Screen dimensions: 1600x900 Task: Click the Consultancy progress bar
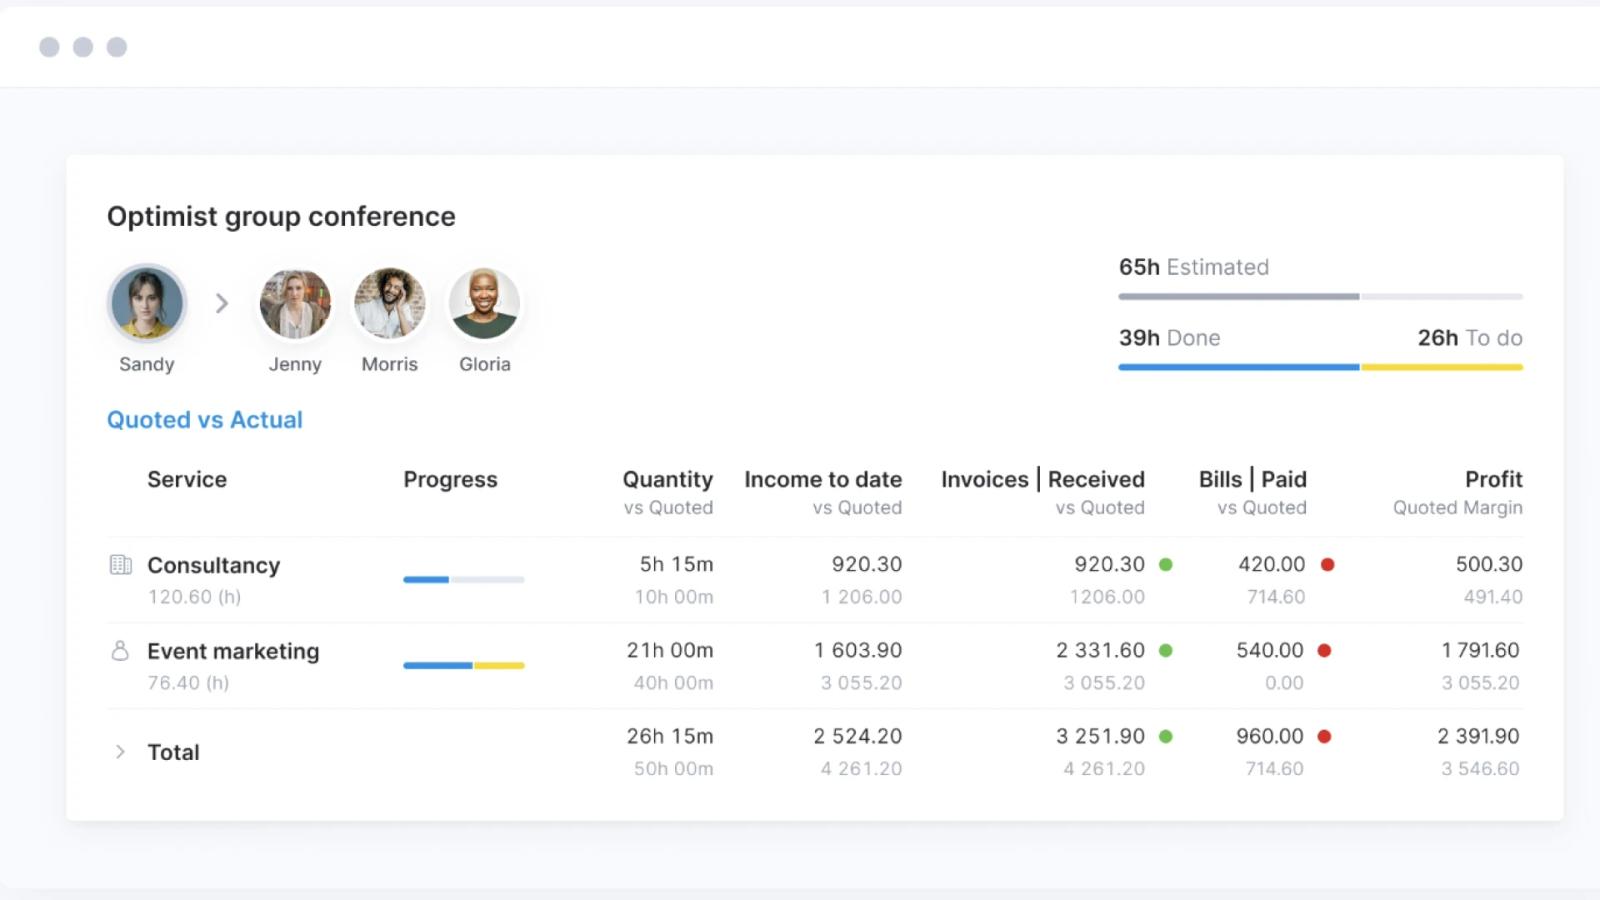(464, 579)
